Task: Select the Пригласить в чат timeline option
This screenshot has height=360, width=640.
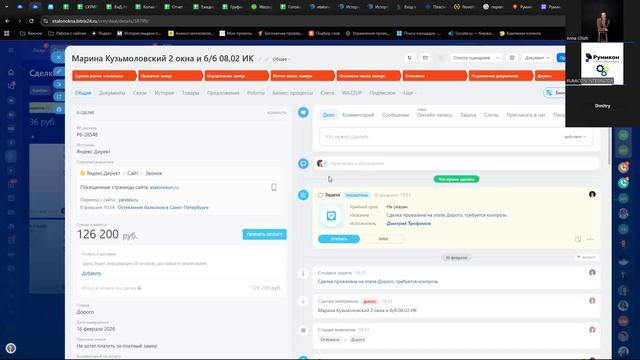Action: [525, 115]
